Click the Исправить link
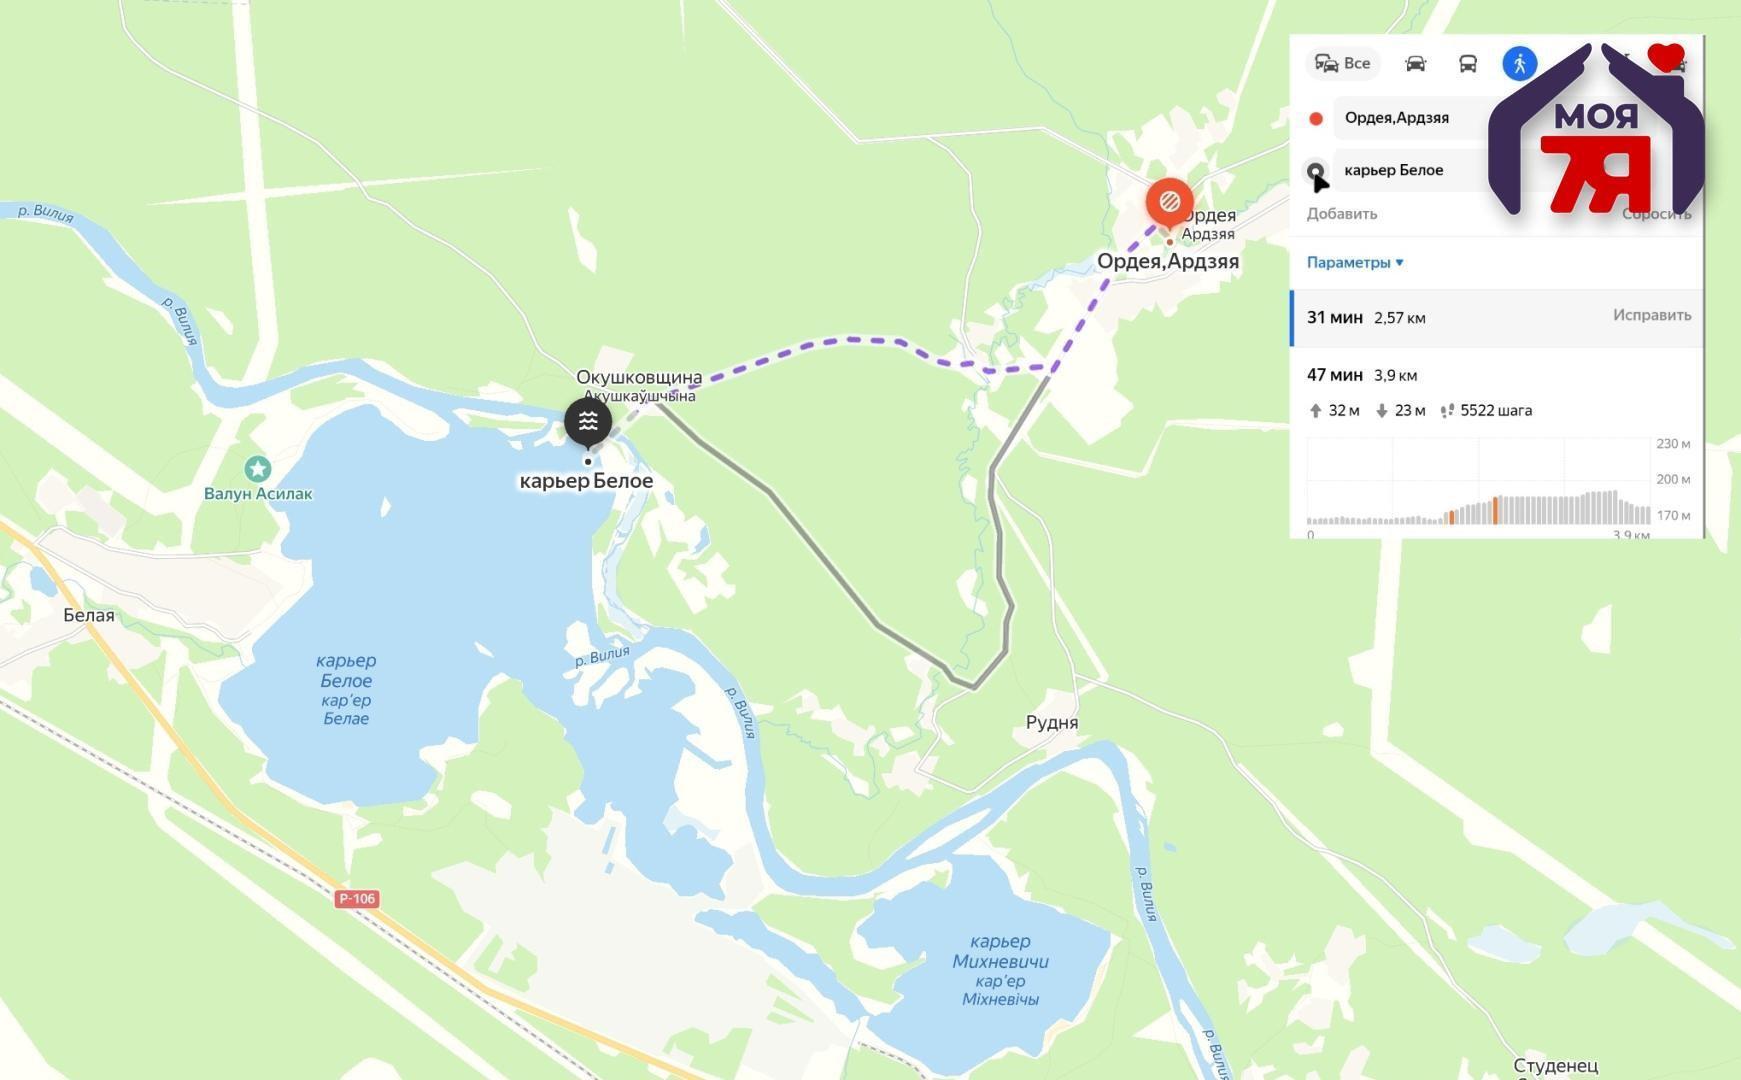This screenshot has width=1741, height=1080. (x=1652, y=315)
